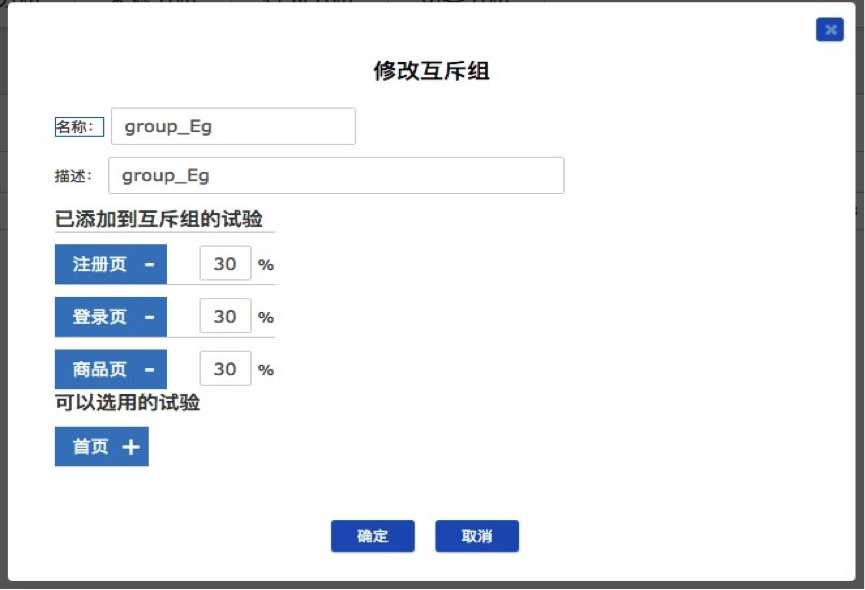The image size is (865, 590).
Task: Remove 注册页 using its minus icon
Action: [x=149, y=265]
